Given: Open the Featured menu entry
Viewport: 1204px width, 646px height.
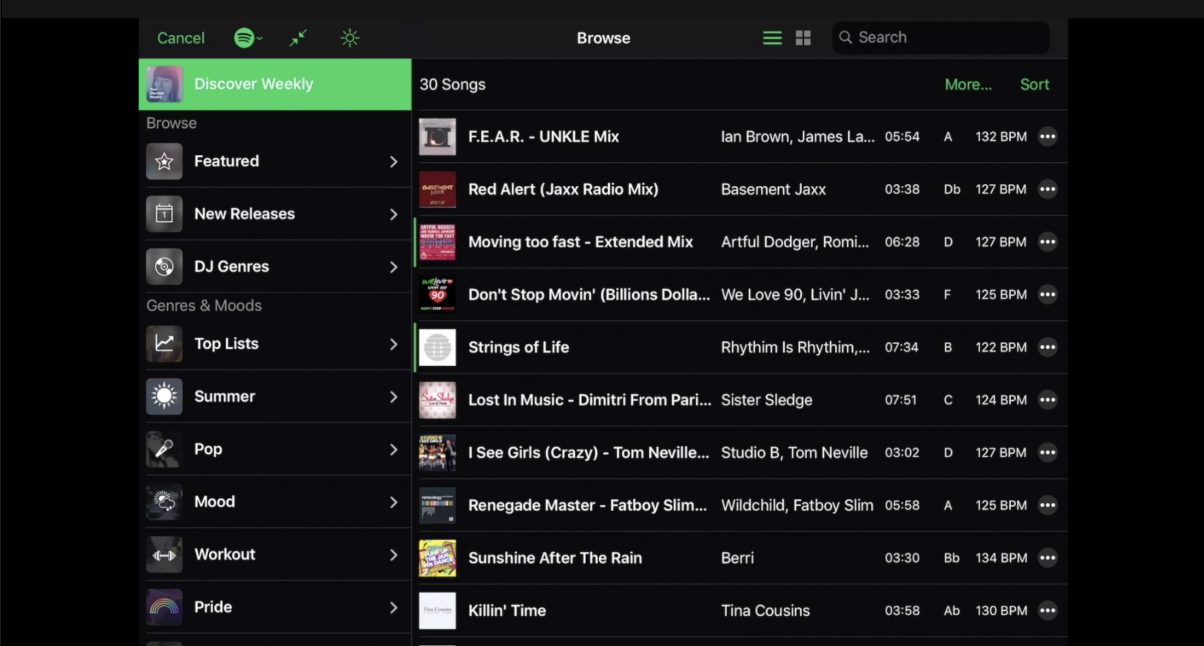Looking at the screenshot, I should (275, 161).
